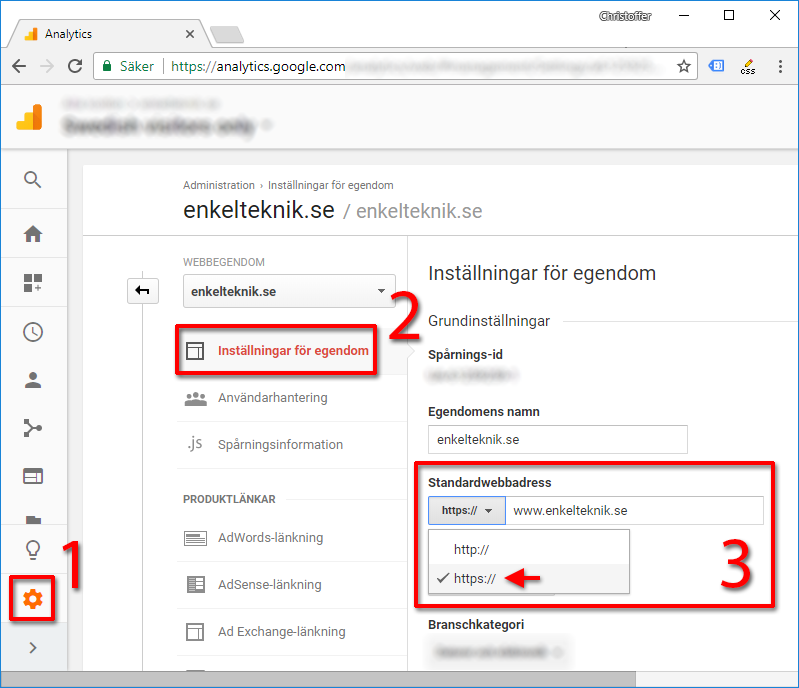Screen dimensions: 799x688
Task: Open the Admin gear icon in sidebar
Action: 33,598
